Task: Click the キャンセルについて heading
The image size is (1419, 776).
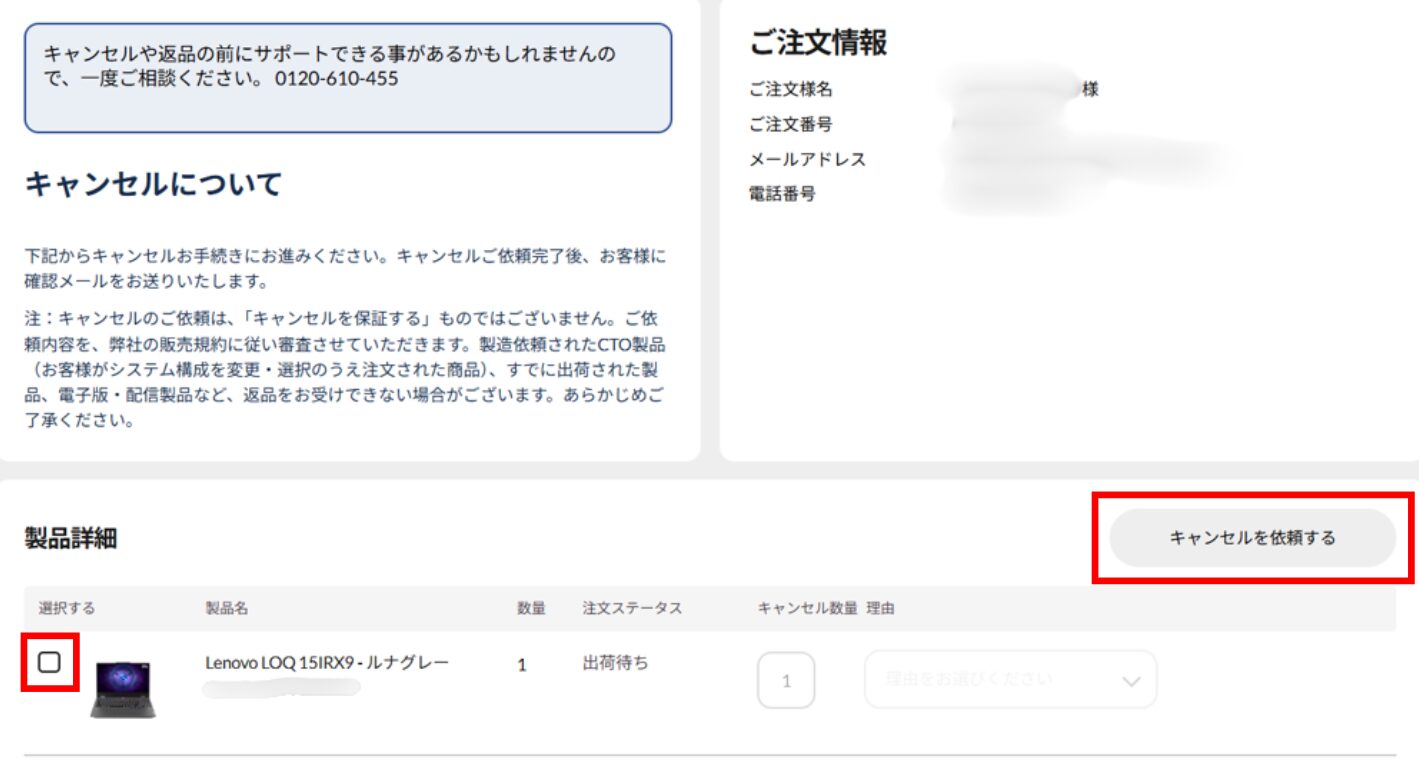Action: click(153, 184)
